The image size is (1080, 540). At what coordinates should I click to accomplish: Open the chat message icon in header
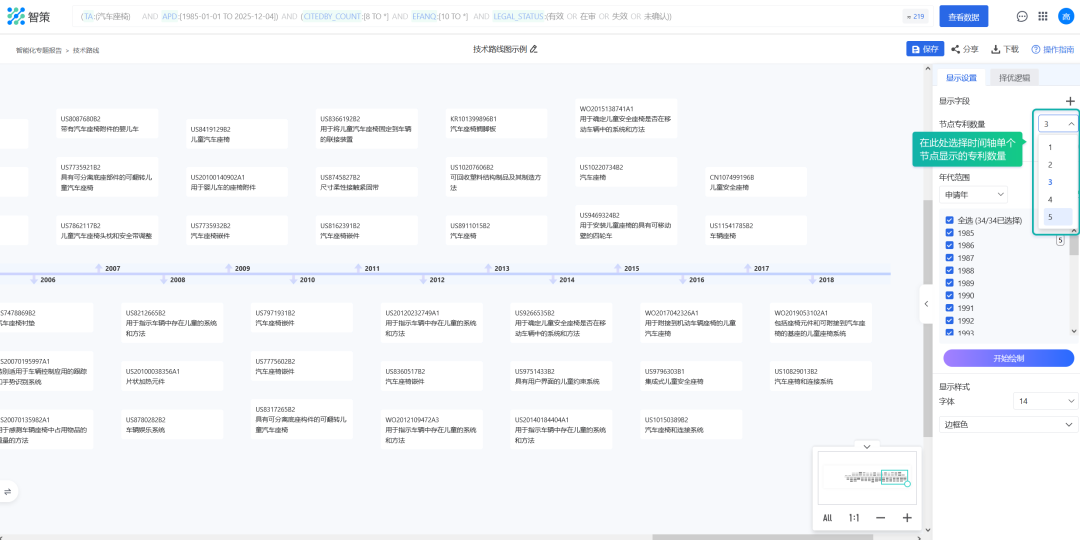(1022, 16)
